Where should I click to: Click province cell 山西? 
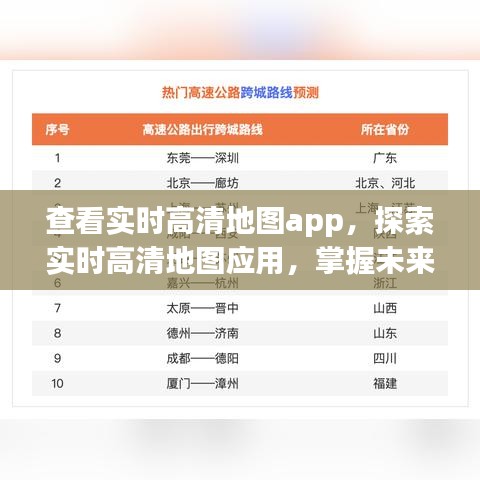(x=385, y=308)
